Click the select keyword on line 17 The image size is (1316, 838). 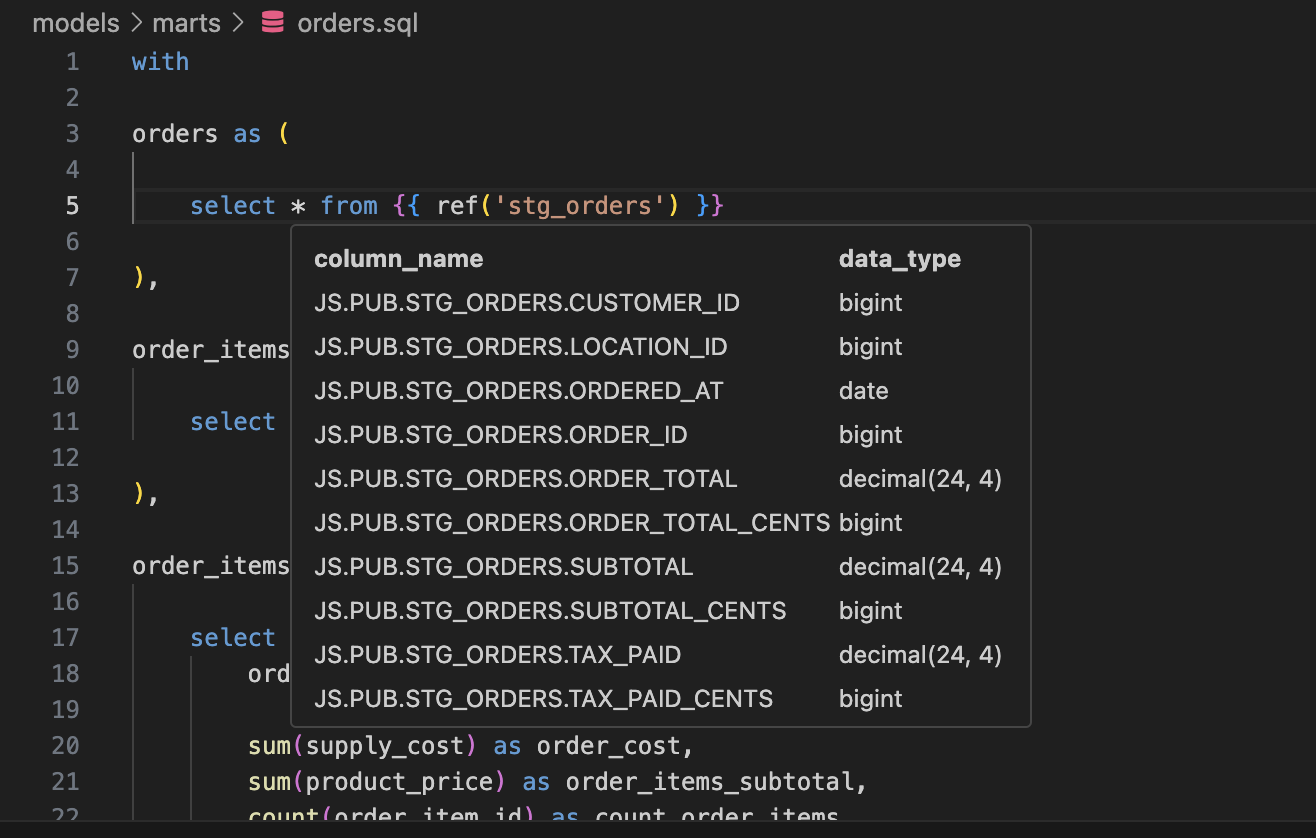(232, 637)
